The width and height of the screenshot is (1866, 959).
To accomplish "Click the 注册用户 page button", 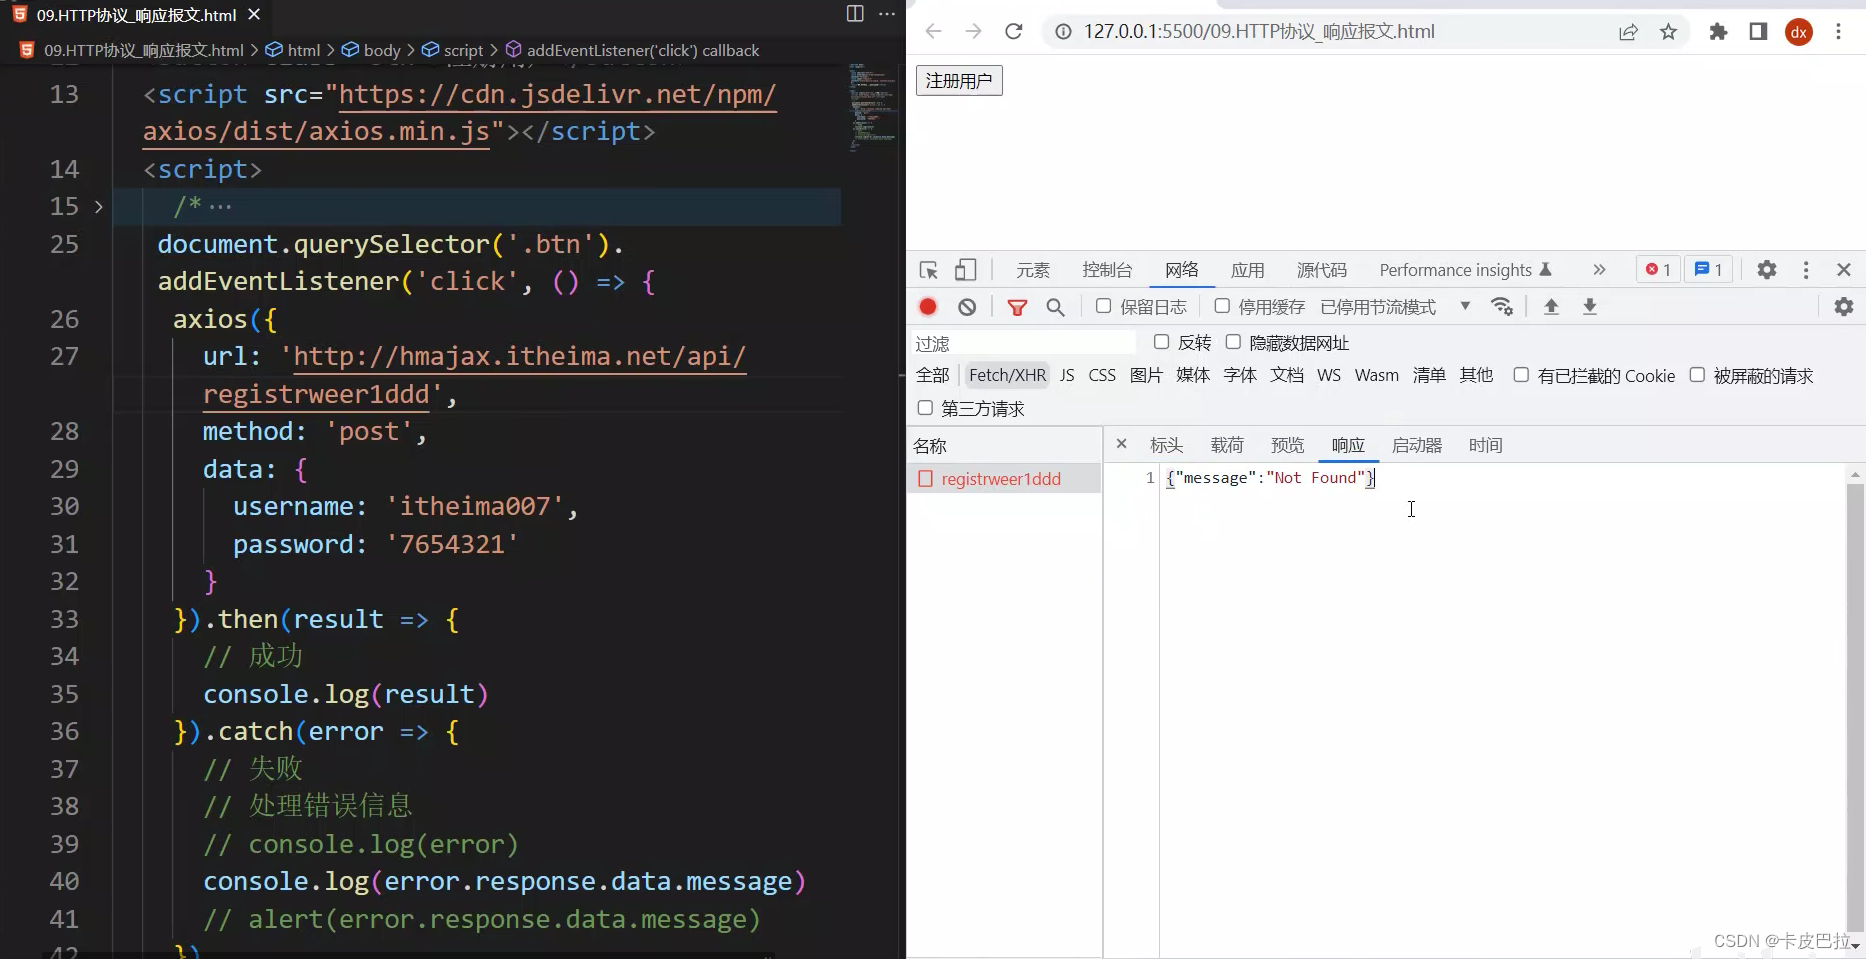I will 959,80.
